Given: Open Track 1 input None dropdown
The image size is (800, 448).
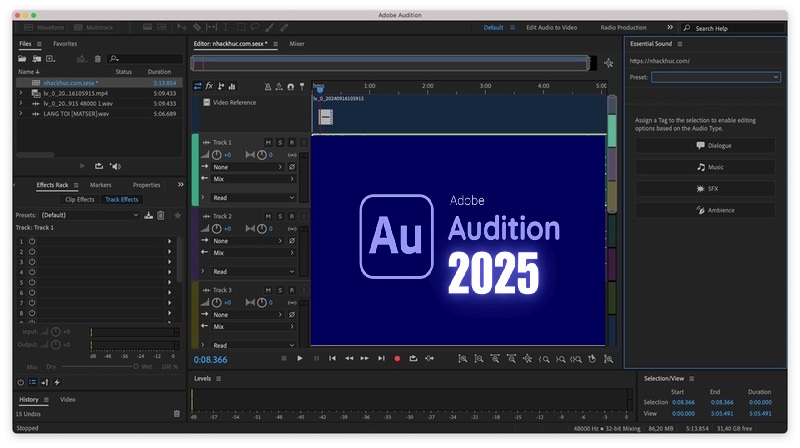Looking at the screenshot, I should [x=247, y=167].
